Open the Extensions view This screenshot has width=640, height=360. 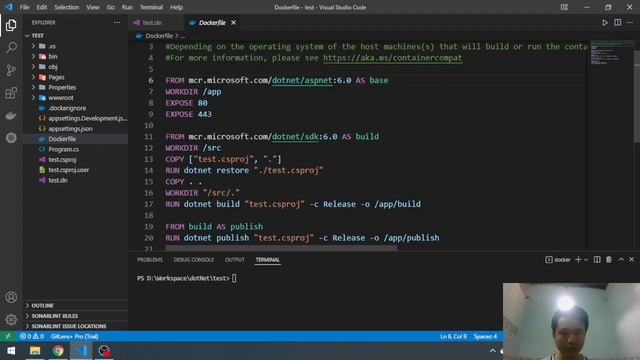point(11,93)
